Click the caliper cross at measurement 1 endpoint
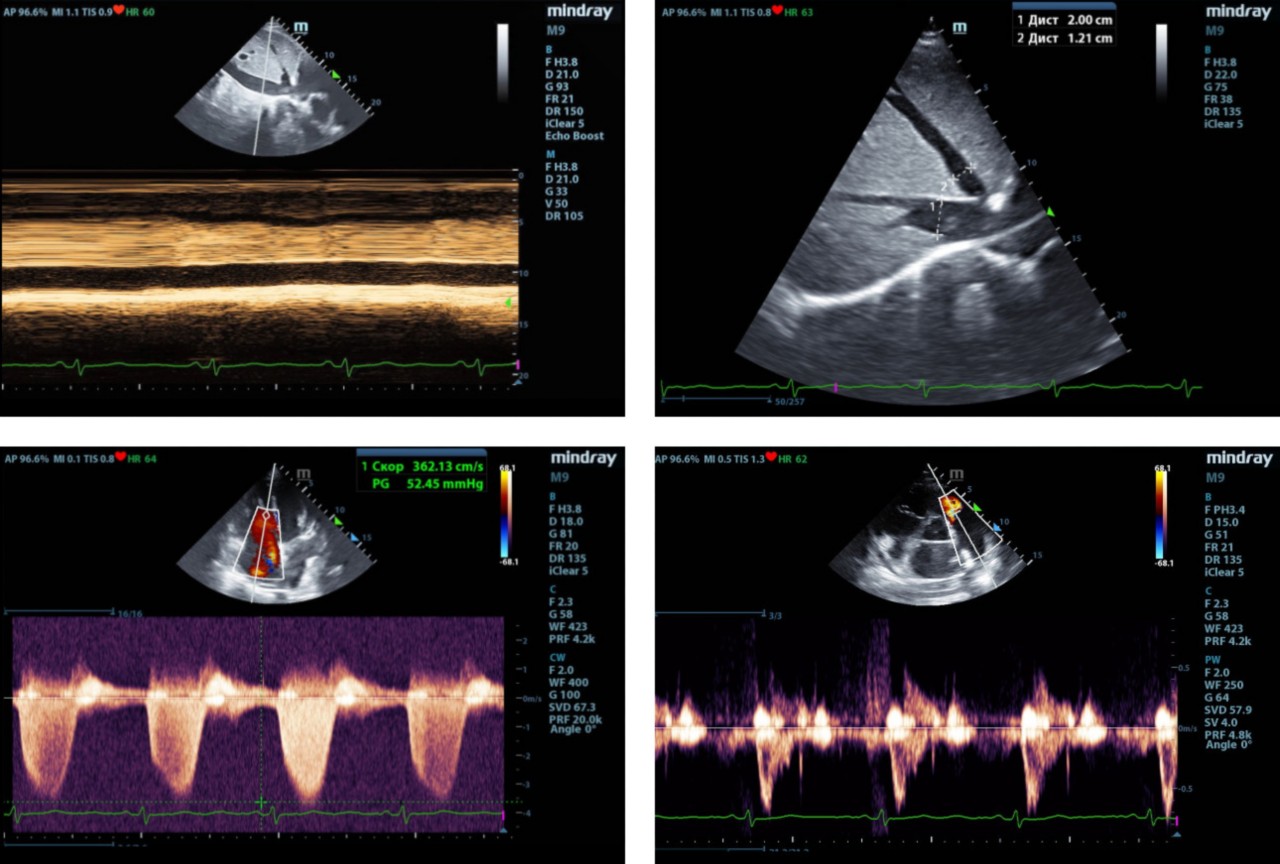The height and width of the screenshot is (864, 1280). point(937,236)
